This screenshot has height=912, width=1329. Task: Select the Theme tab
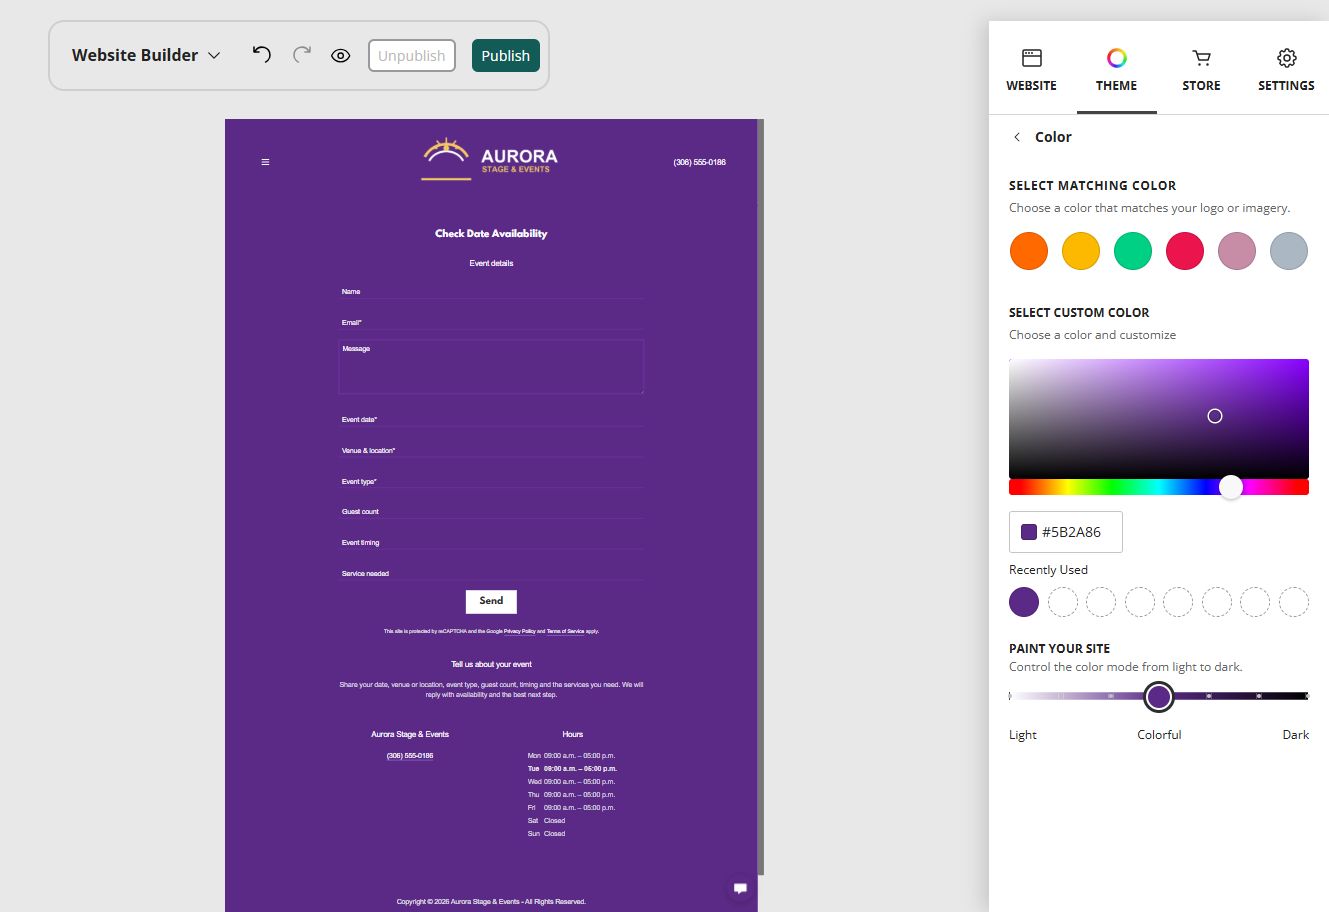pyautogui.click(x=1116, y=70)
